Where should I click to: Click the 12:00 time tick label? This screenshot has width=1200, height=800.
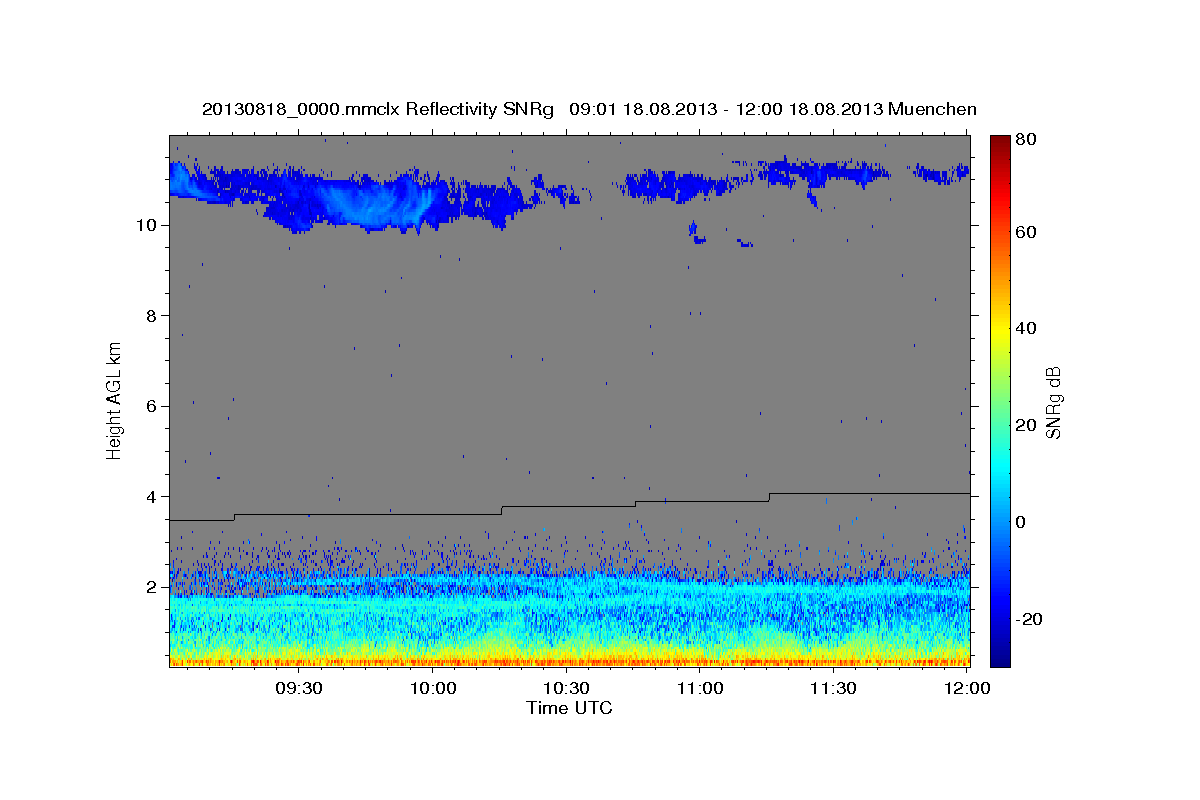[966, 689]
